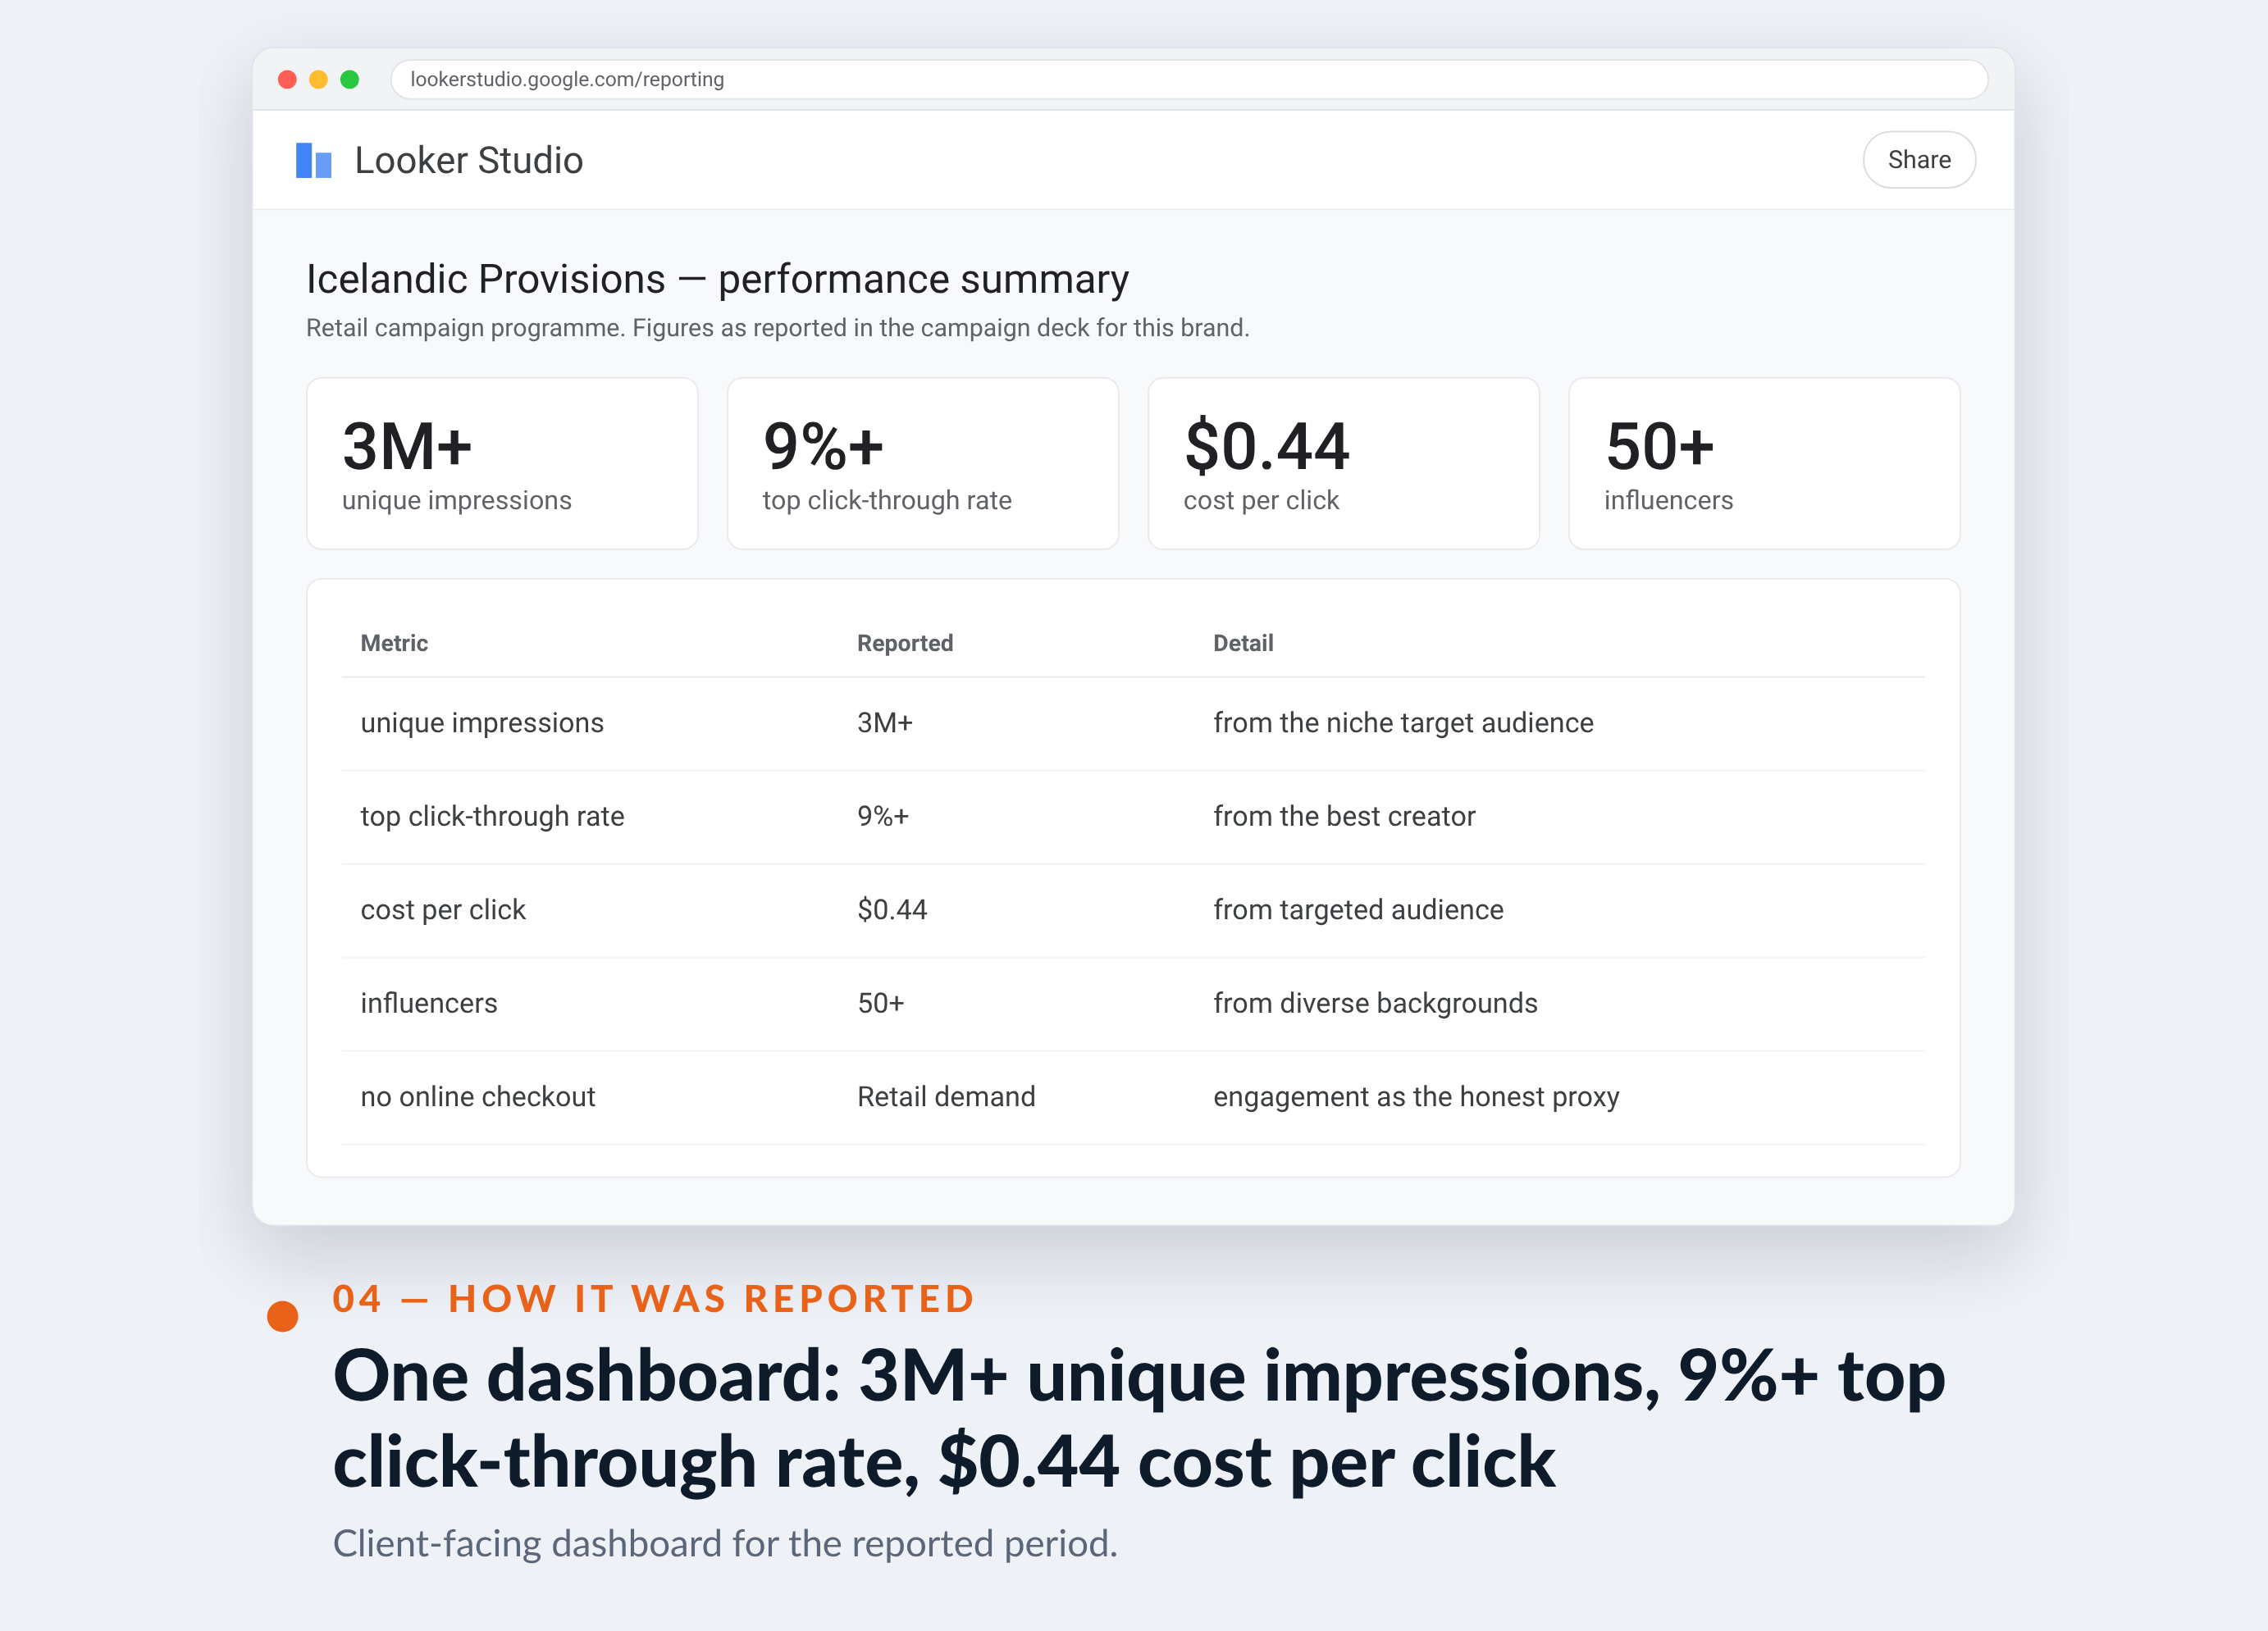This screenshot has width=2268, height=1631.
Task: Select the 50+ influencers scorecard
Action: point(1764,463)
